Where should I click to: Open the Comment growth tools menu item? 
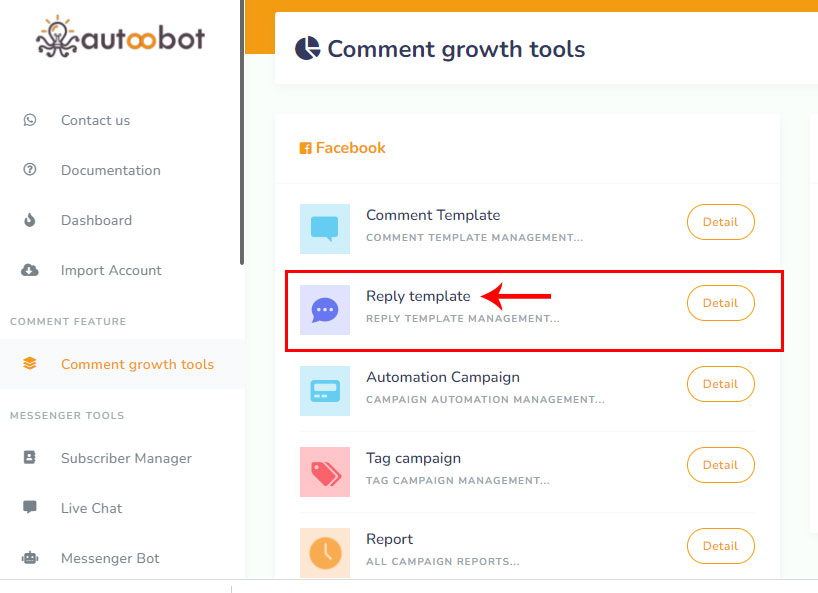click(x=137, y=364)
